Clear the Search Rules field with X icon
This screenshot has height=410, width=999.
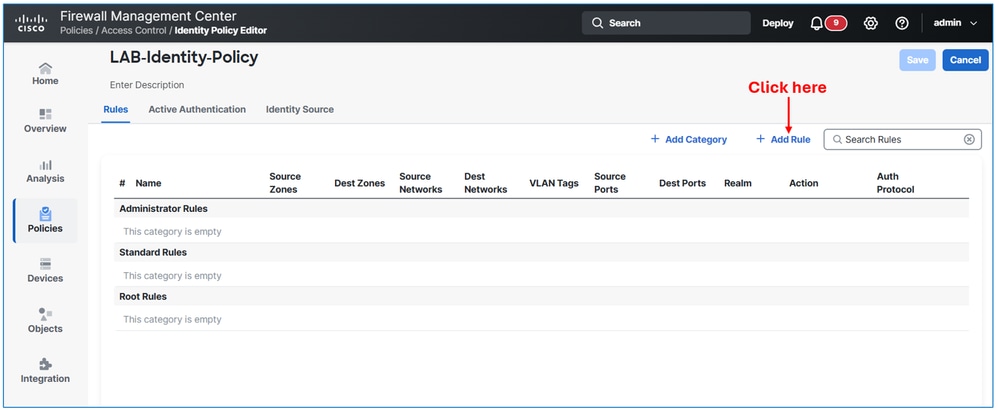(x=969, y=139)
